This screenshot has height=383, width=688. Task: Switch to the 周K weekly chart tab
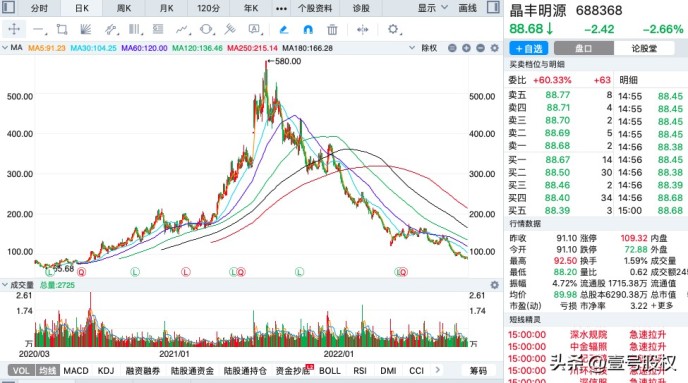click(x=124, y=8)
